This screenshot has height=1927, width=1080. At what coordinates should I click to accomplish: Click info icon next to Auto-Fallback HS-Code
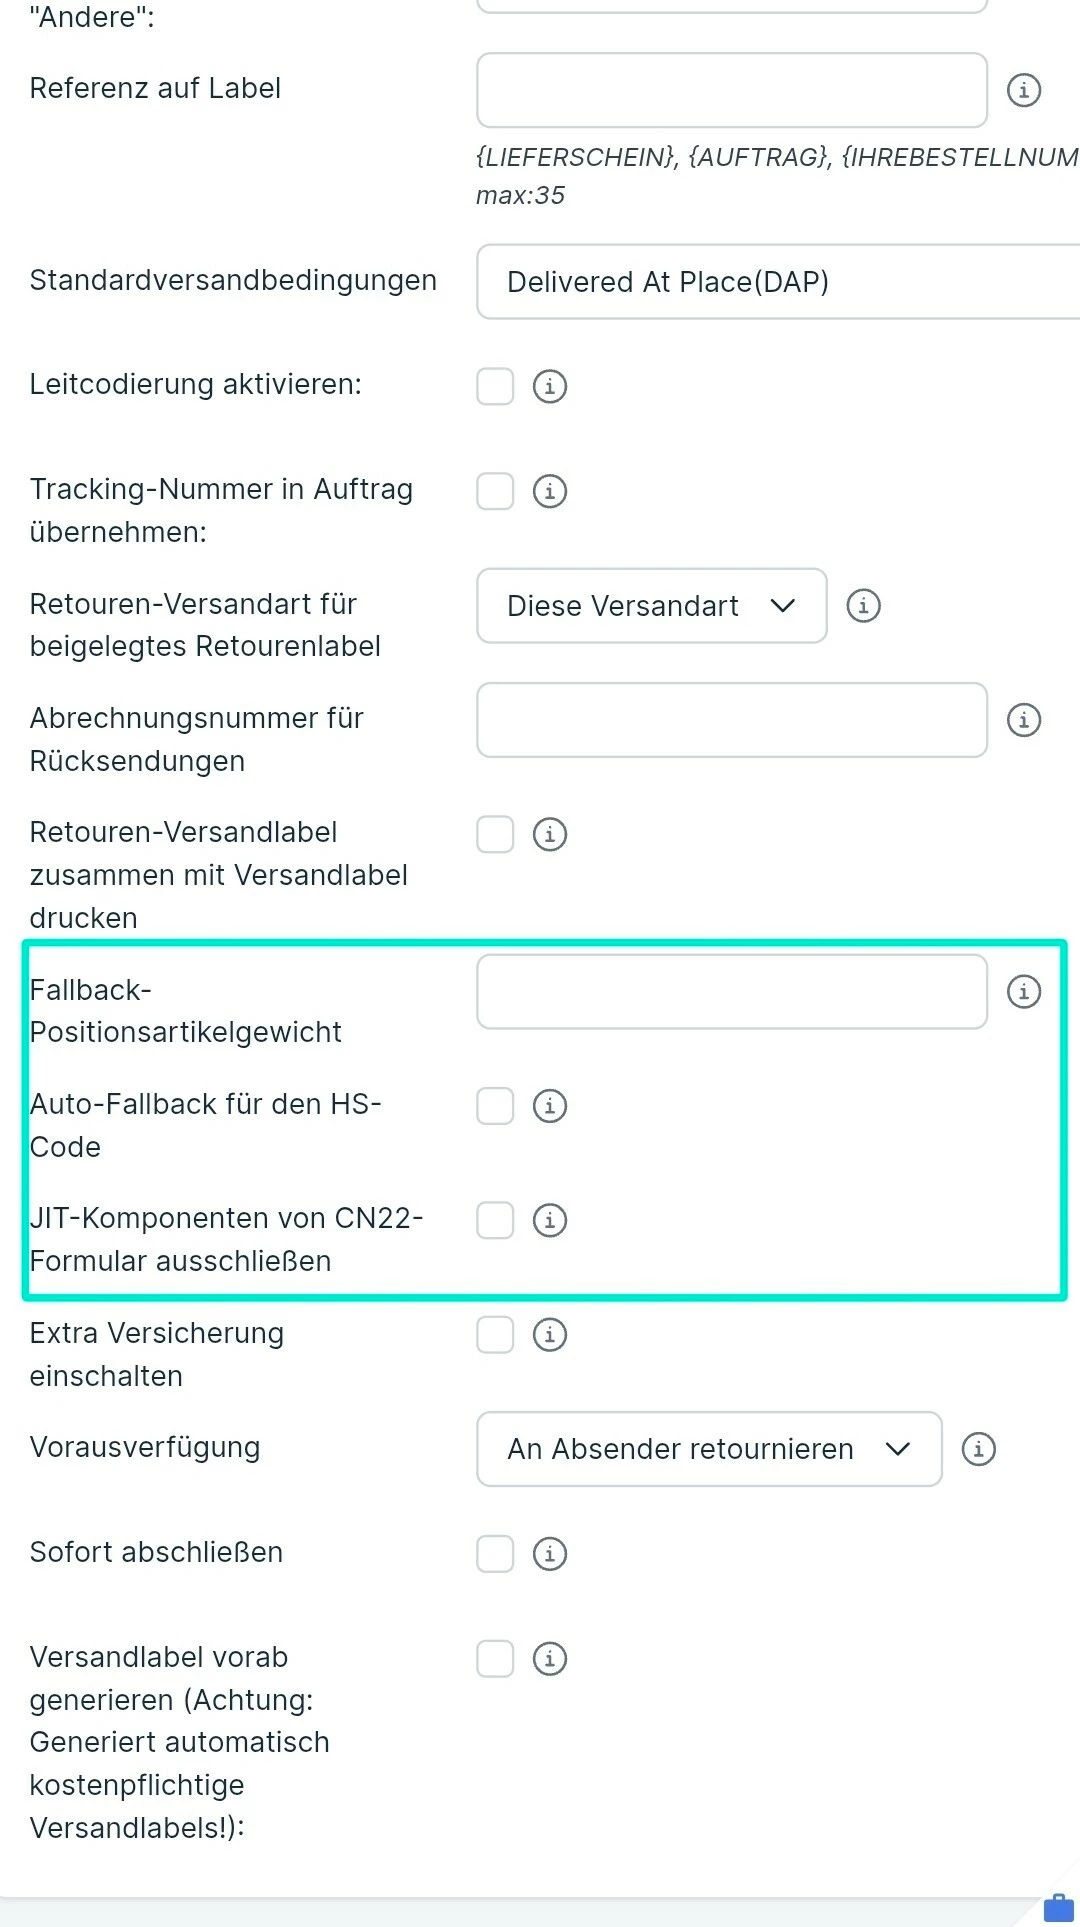549,1106
